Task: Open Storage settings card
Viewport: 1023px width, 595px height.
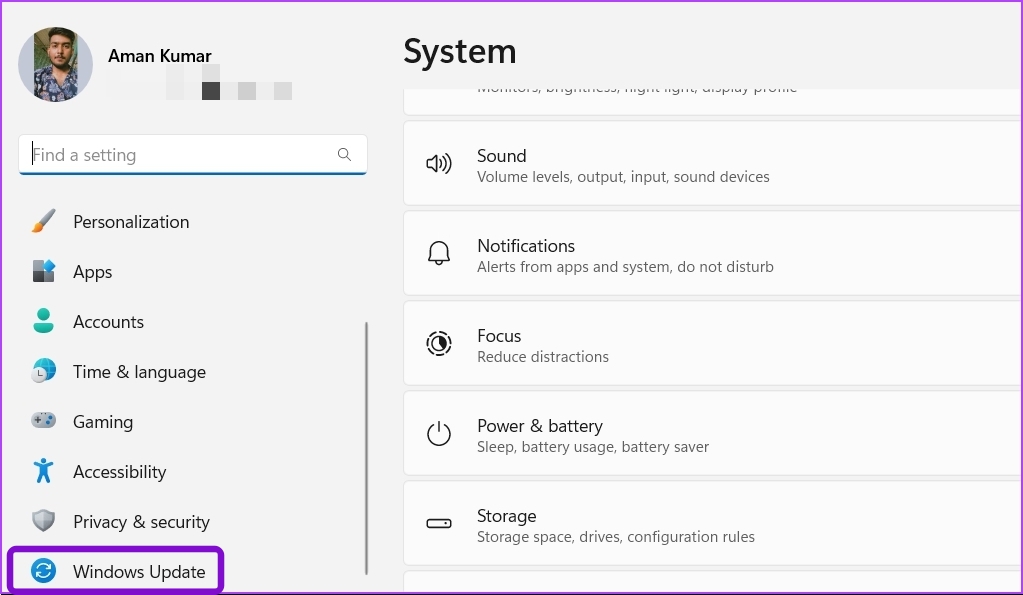Action: [712, 523]
